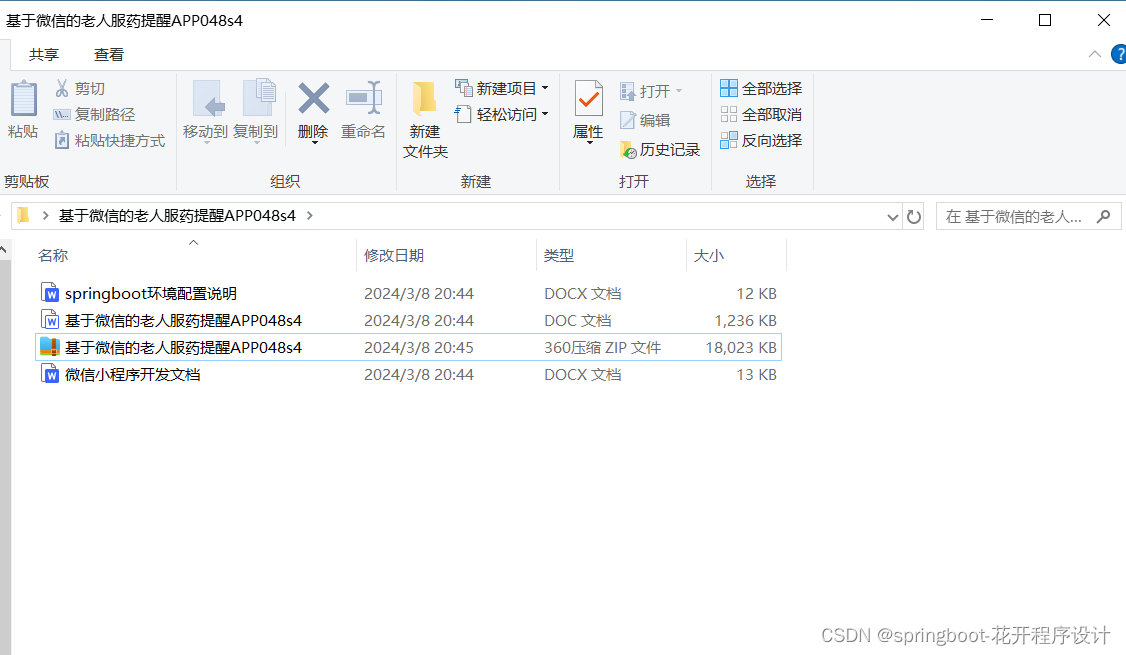
Task: Click the left pane scroll up arrow
Action: [4, 250]
